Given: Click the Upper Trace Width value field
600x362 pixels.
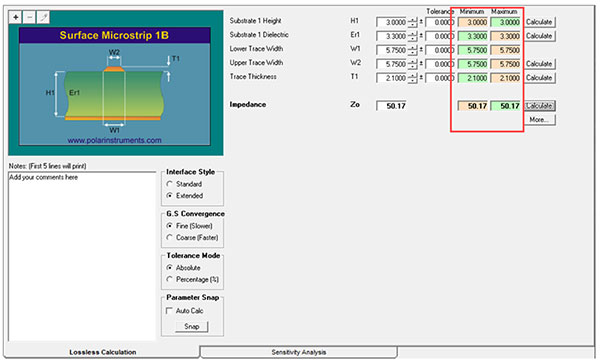Looking at the screenshot, I should coord(391,64).
